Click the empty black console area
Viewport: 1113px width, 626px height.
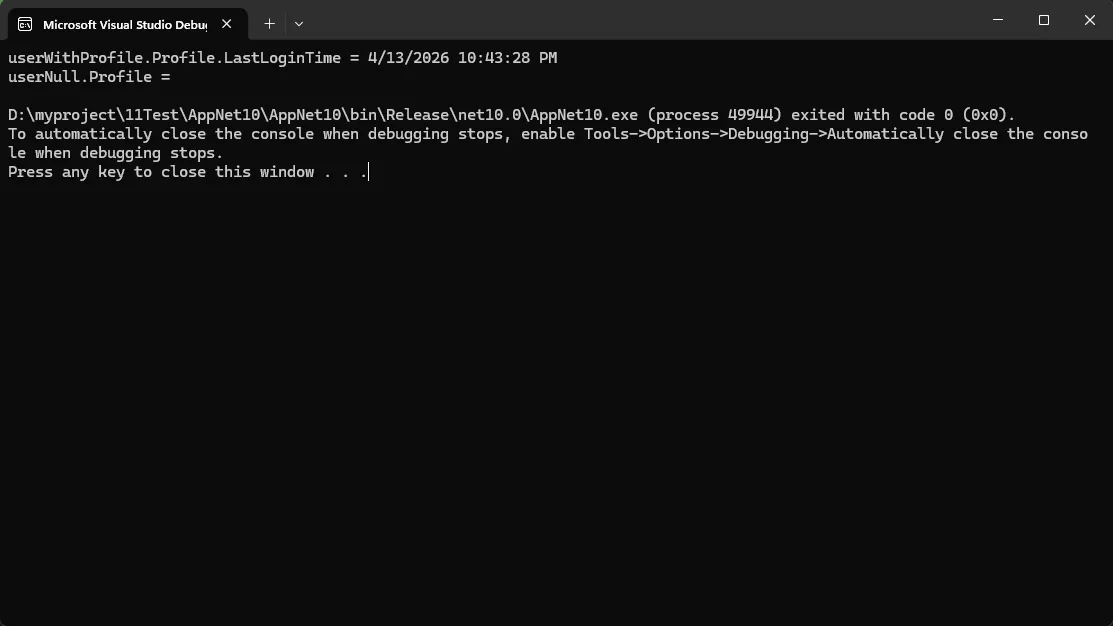[x=556, y=400]
